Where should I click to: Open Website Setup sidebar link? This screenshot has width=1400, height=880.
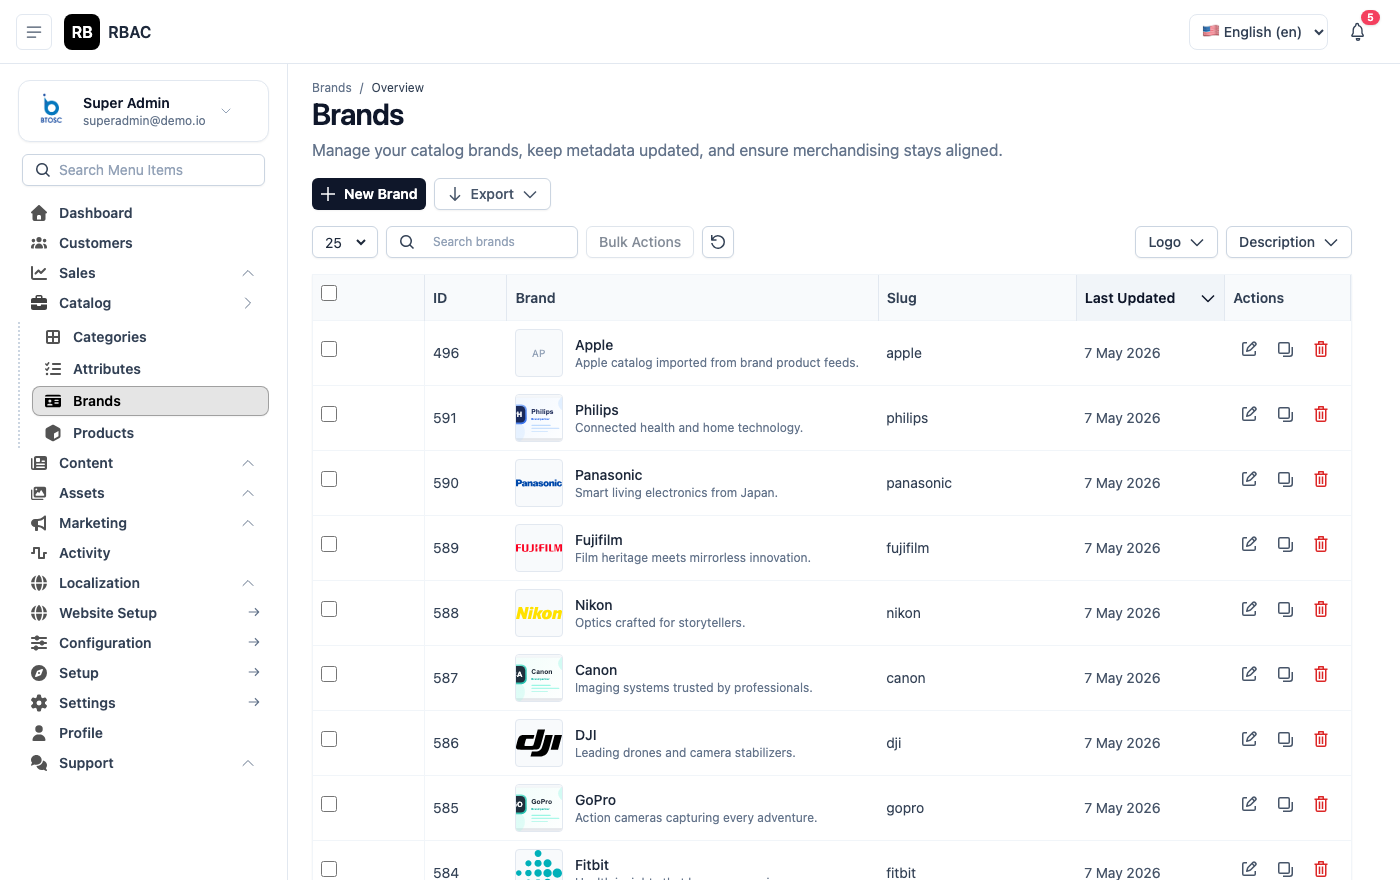[x=107, y=613]
